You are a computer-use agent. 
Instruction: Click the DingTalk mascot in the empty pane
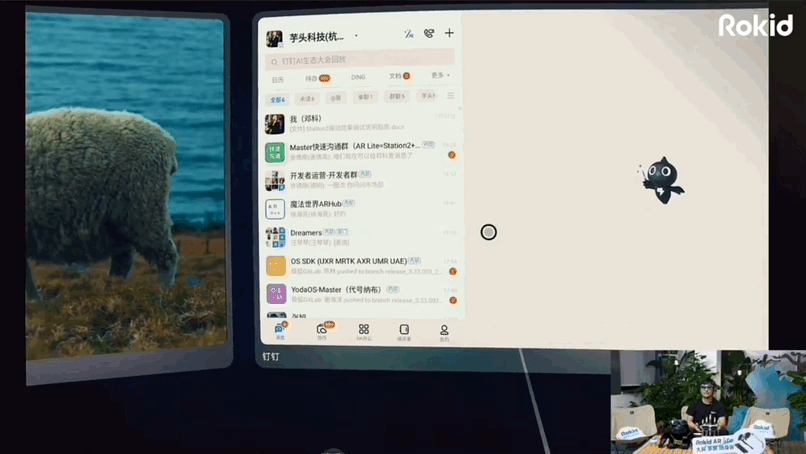663,180
